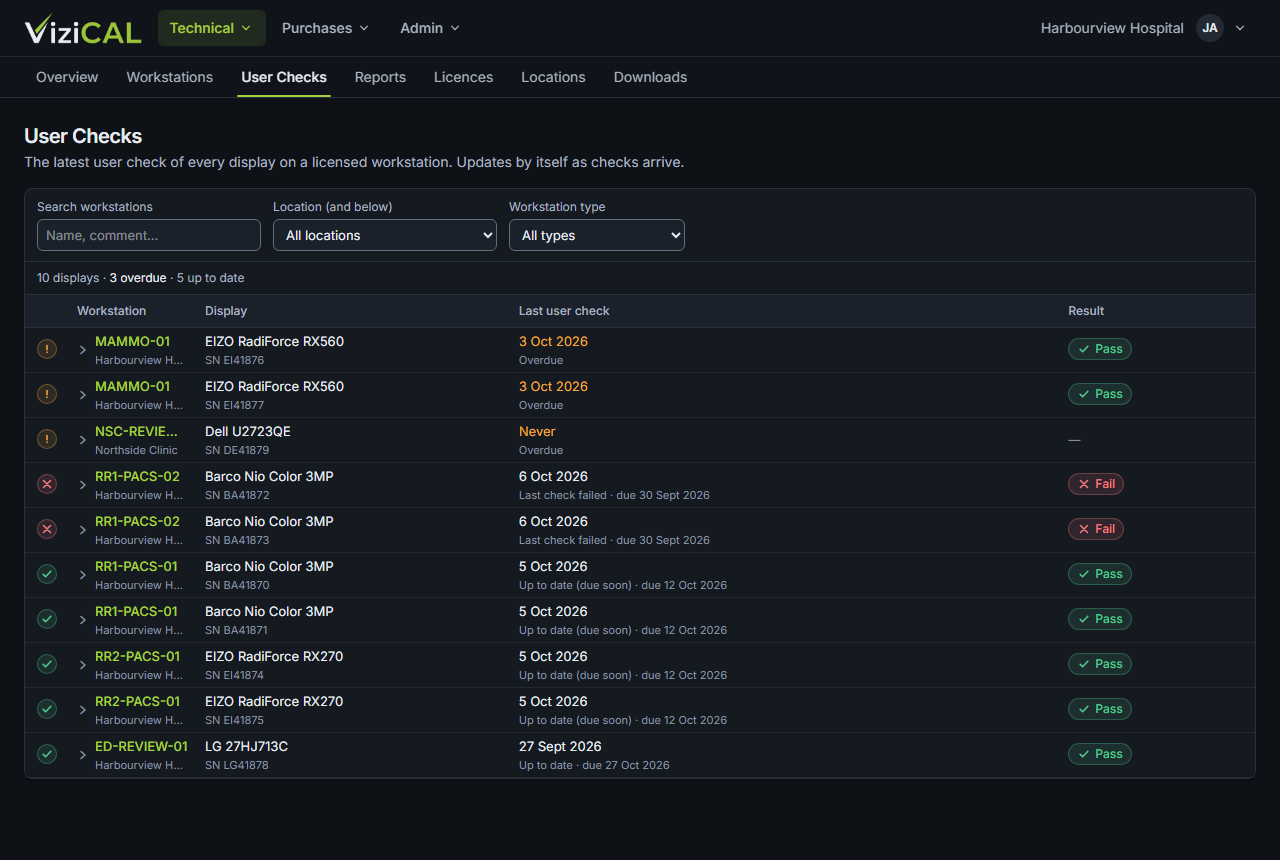Open the NSC-REVIE... workstation link

(x=136, y=431)
